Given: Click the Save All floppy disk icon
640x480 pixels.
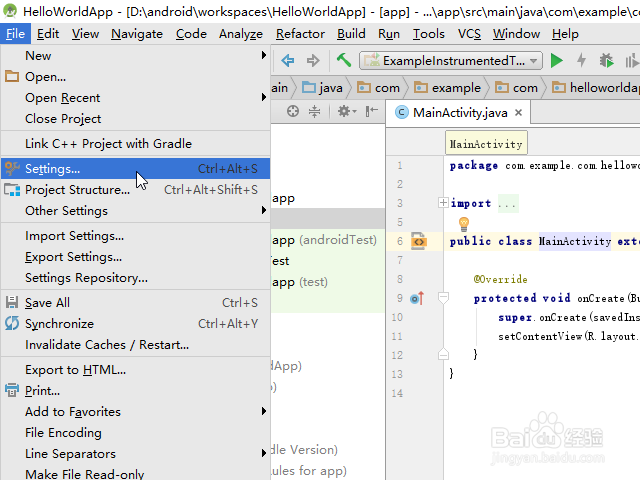Looking at the screenshot, I should pyautogui.click(x=12, y=302).
